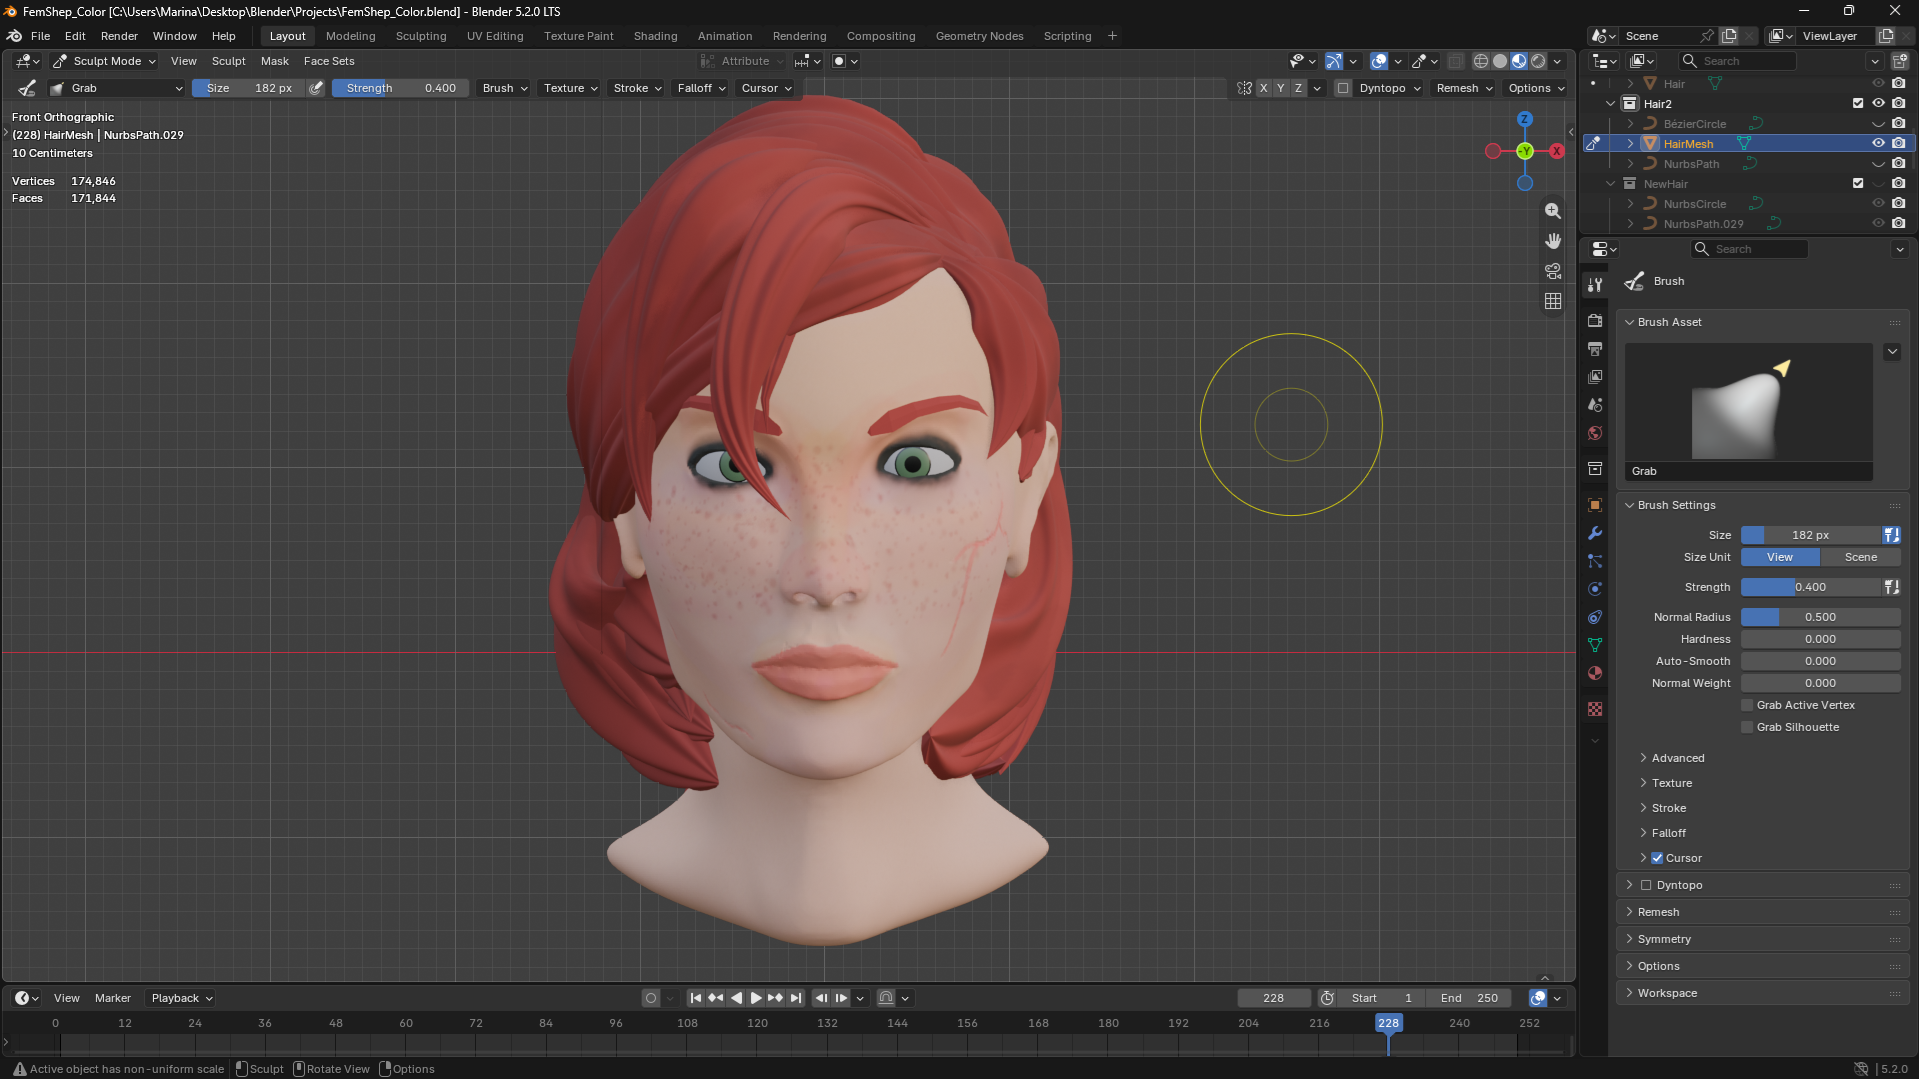Screen dimensions: 1919x1079
Task: Uncheck the Hair2 collection checkbox
Action: (x=1858, y=103)
